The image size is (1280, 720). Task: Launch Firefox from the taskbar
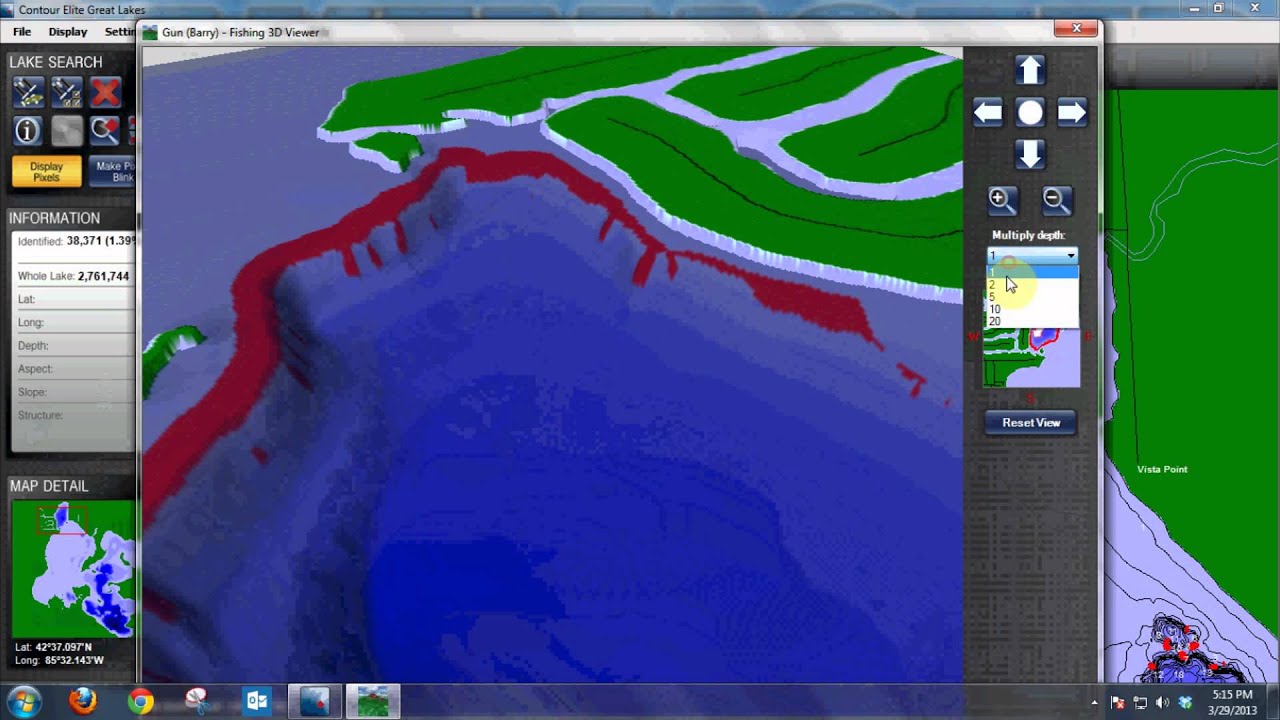pyautogui.click(x=83, y=702)
